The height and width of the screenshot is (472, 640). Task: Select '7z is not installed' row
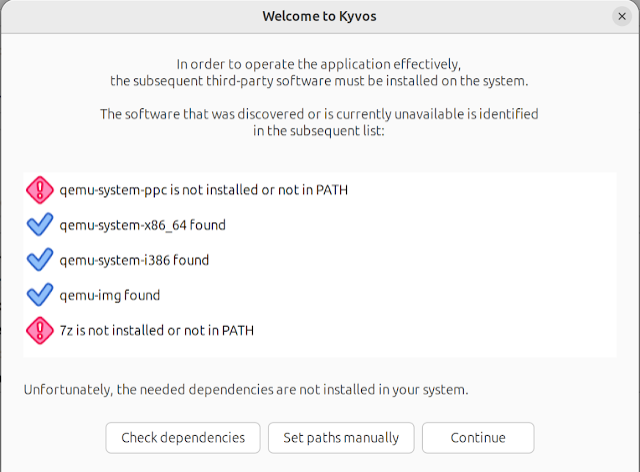point(320,330)
